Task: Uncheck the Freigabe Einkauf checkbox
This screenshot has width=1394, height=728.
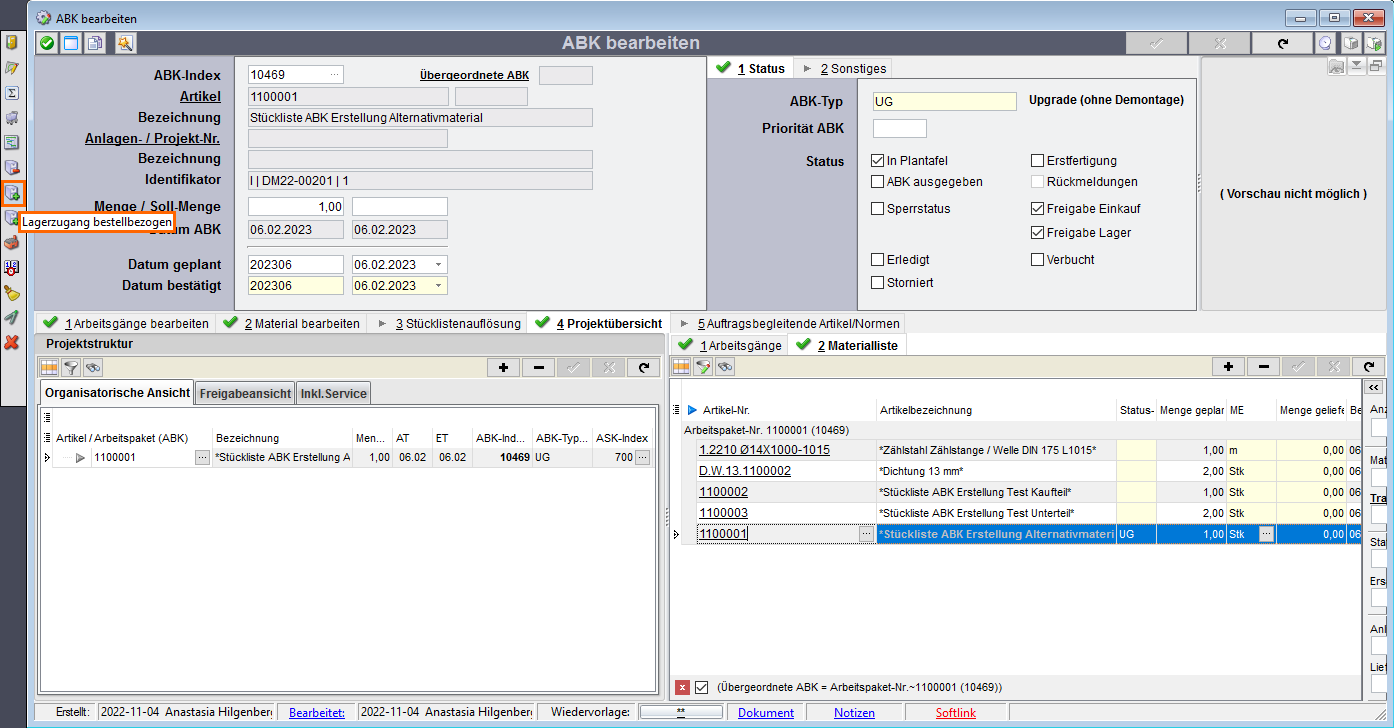Action: coord(1038,209)
